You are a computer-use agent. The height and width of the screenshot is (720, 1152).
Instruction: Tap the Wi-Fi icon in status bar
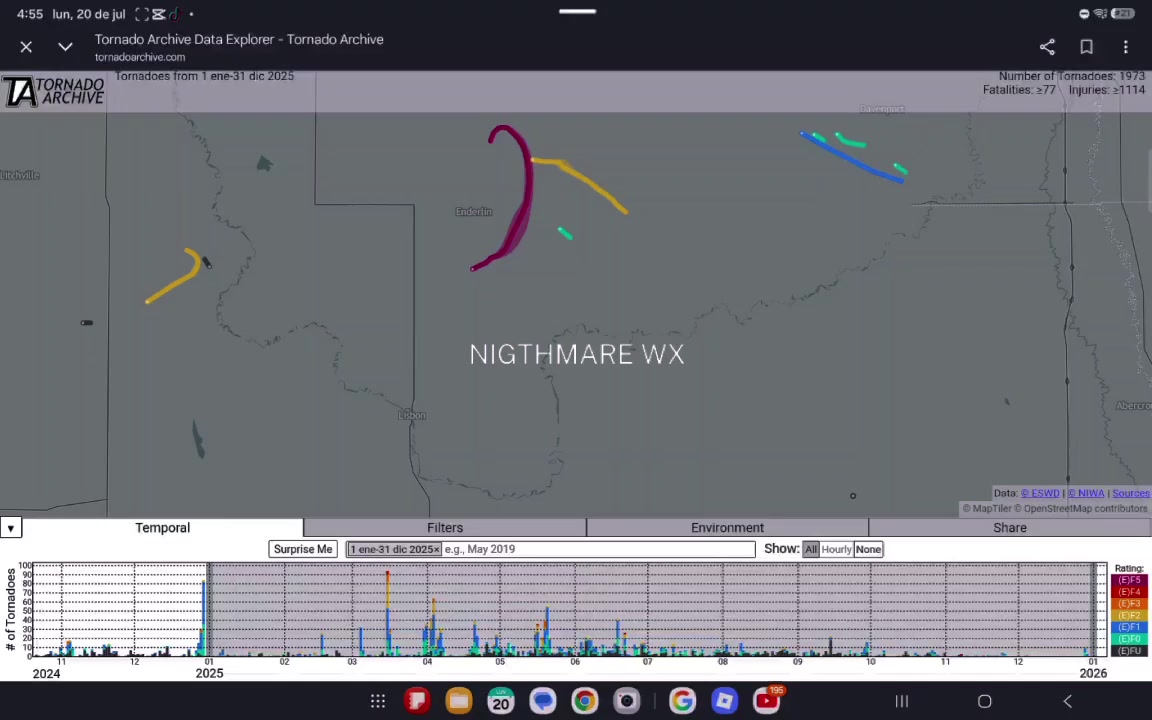[1100, 13]
